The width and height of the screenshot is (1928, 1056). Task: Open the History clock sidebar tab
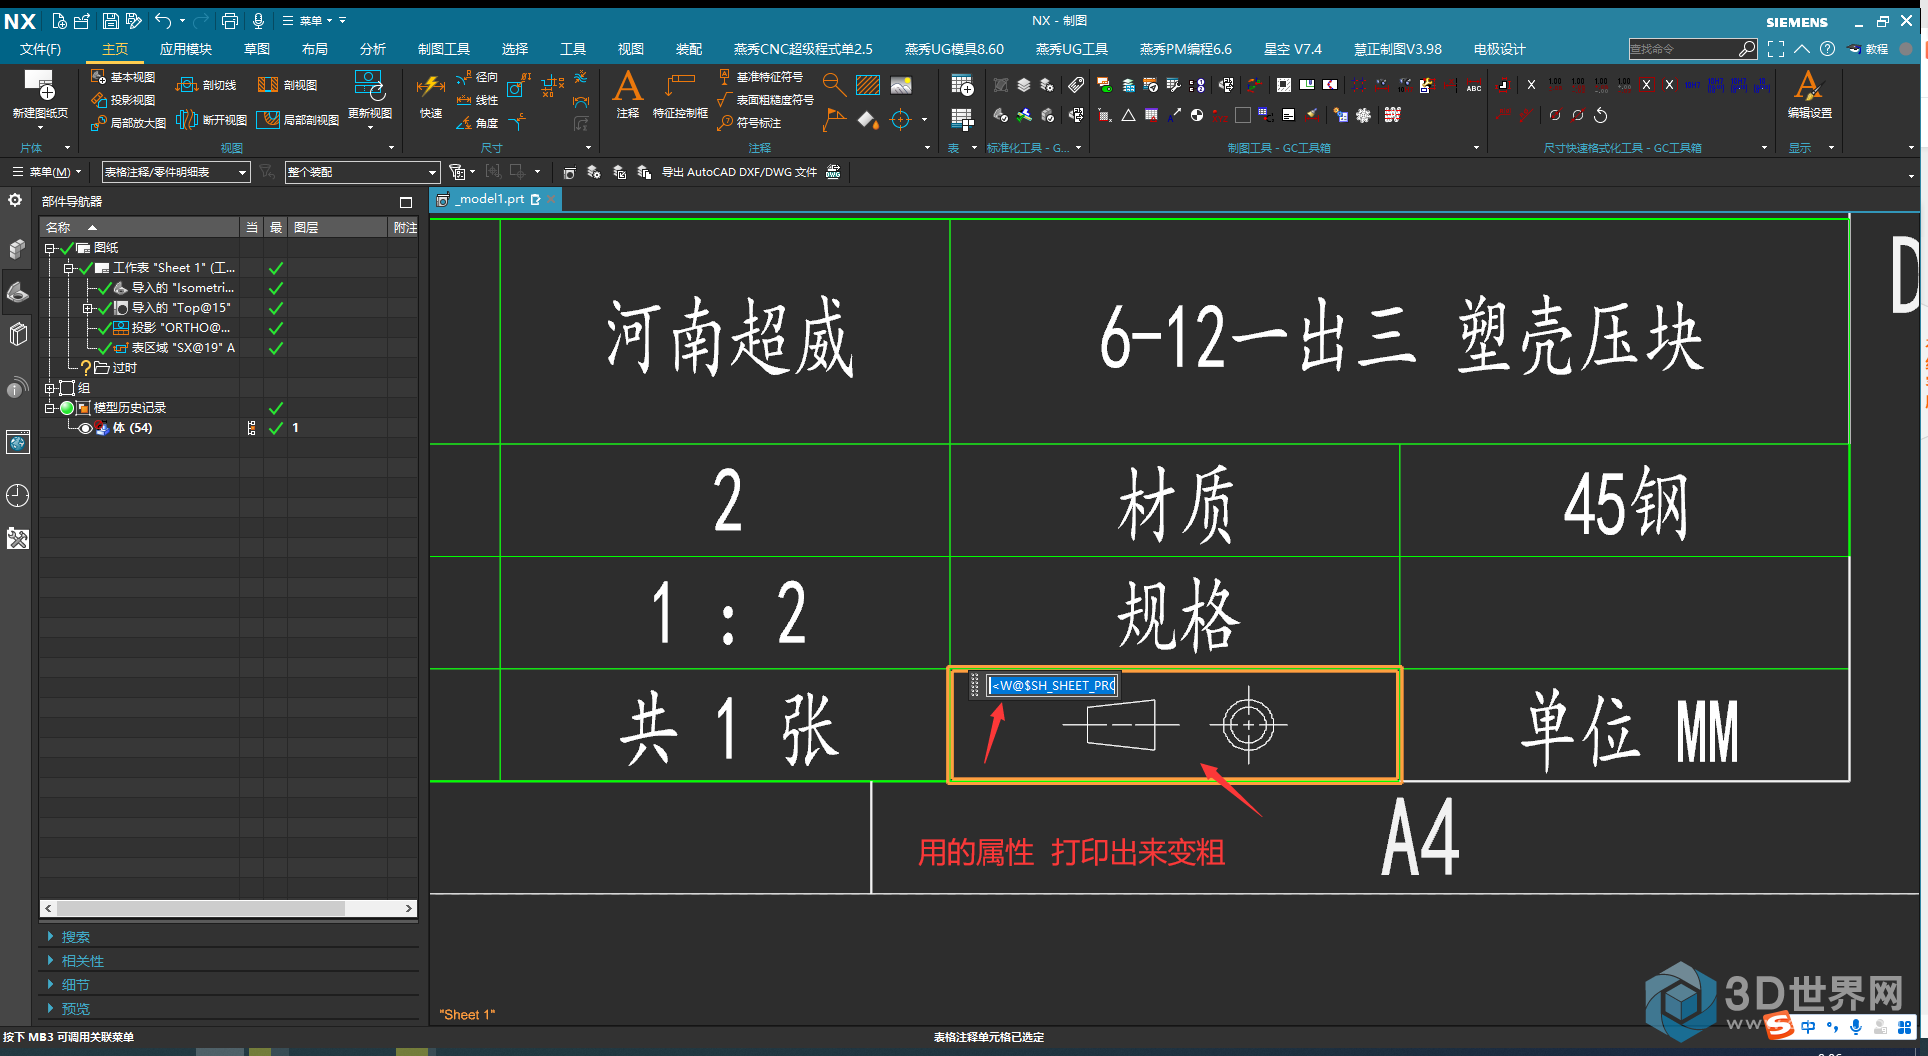tap(18, 495)
